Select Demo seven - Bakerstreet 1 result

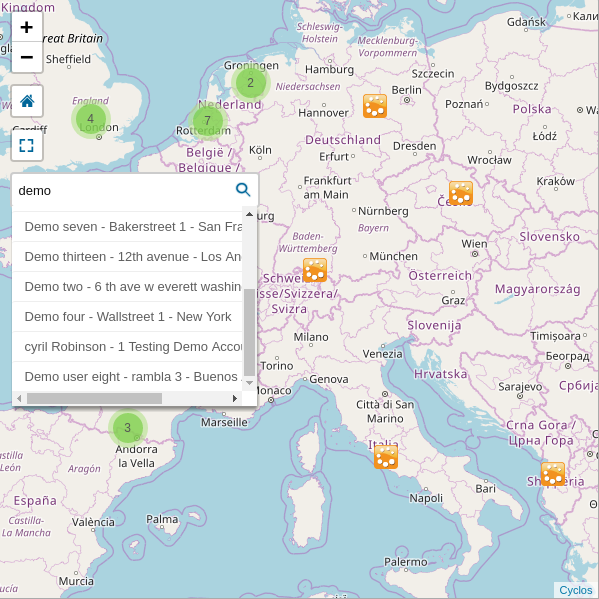click(128, 227)
